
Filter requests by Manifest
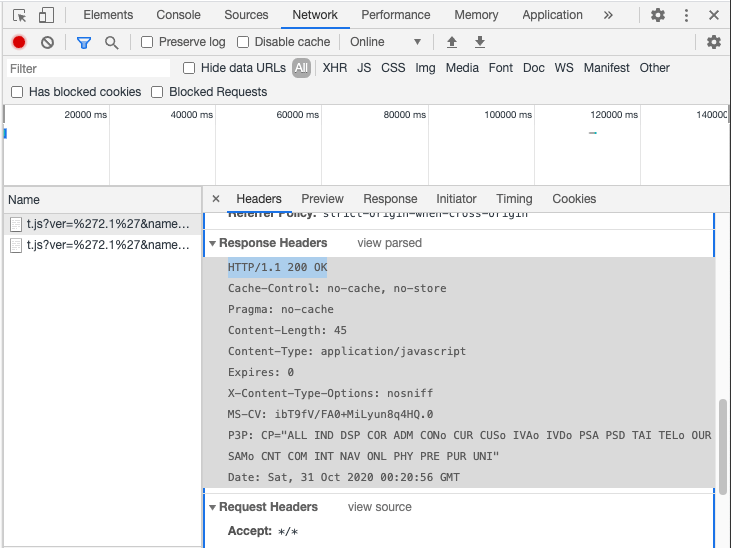coord(607,68)
